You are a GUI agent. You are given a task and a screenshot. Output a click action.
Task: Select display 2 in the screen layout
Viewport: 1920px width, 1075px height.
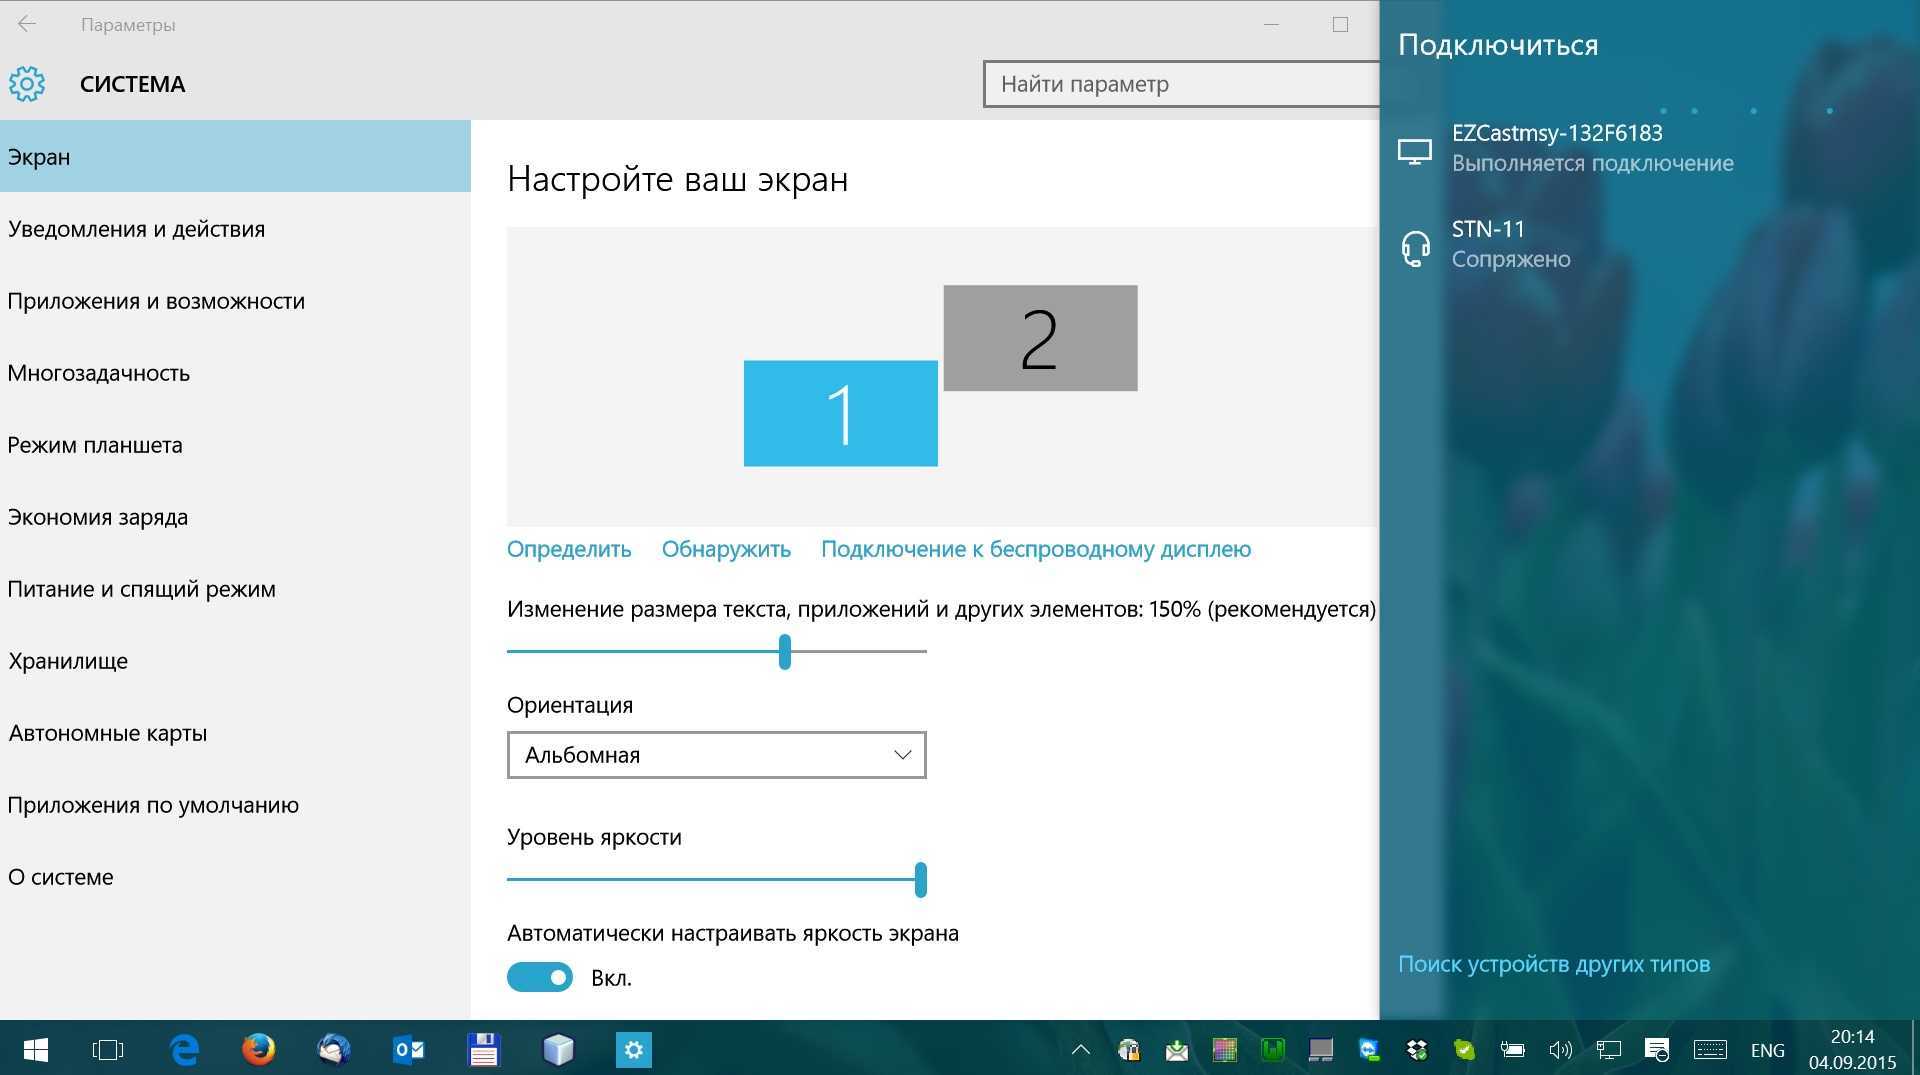[1040, 338]
